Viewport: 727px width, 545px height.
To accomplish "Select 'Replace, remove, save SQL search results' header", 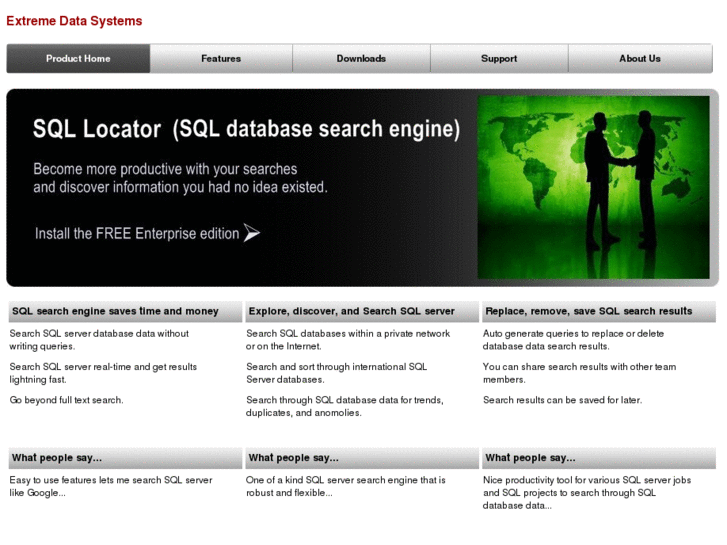I will [599, 311].
